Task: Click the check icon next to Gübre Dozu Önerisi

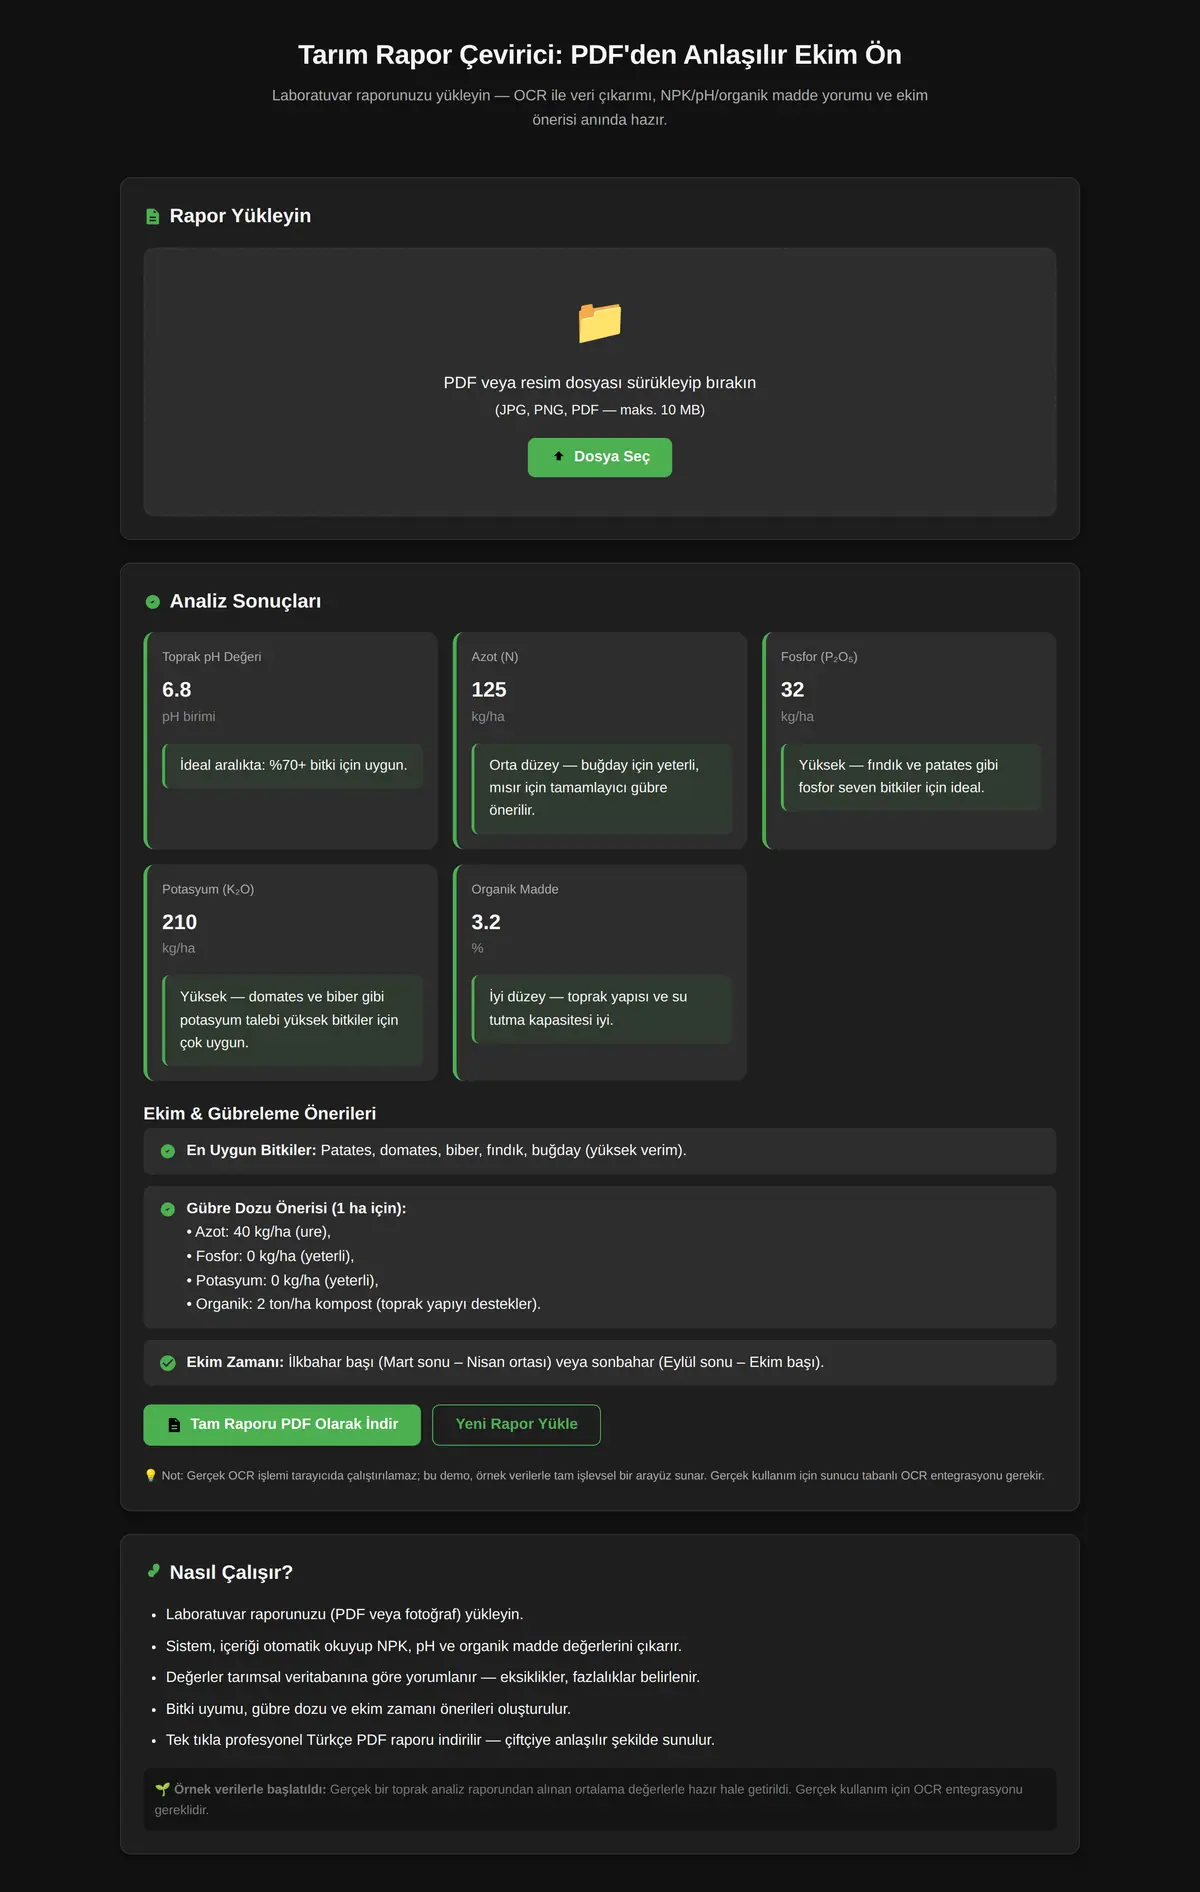Action: click(168, 1209)
